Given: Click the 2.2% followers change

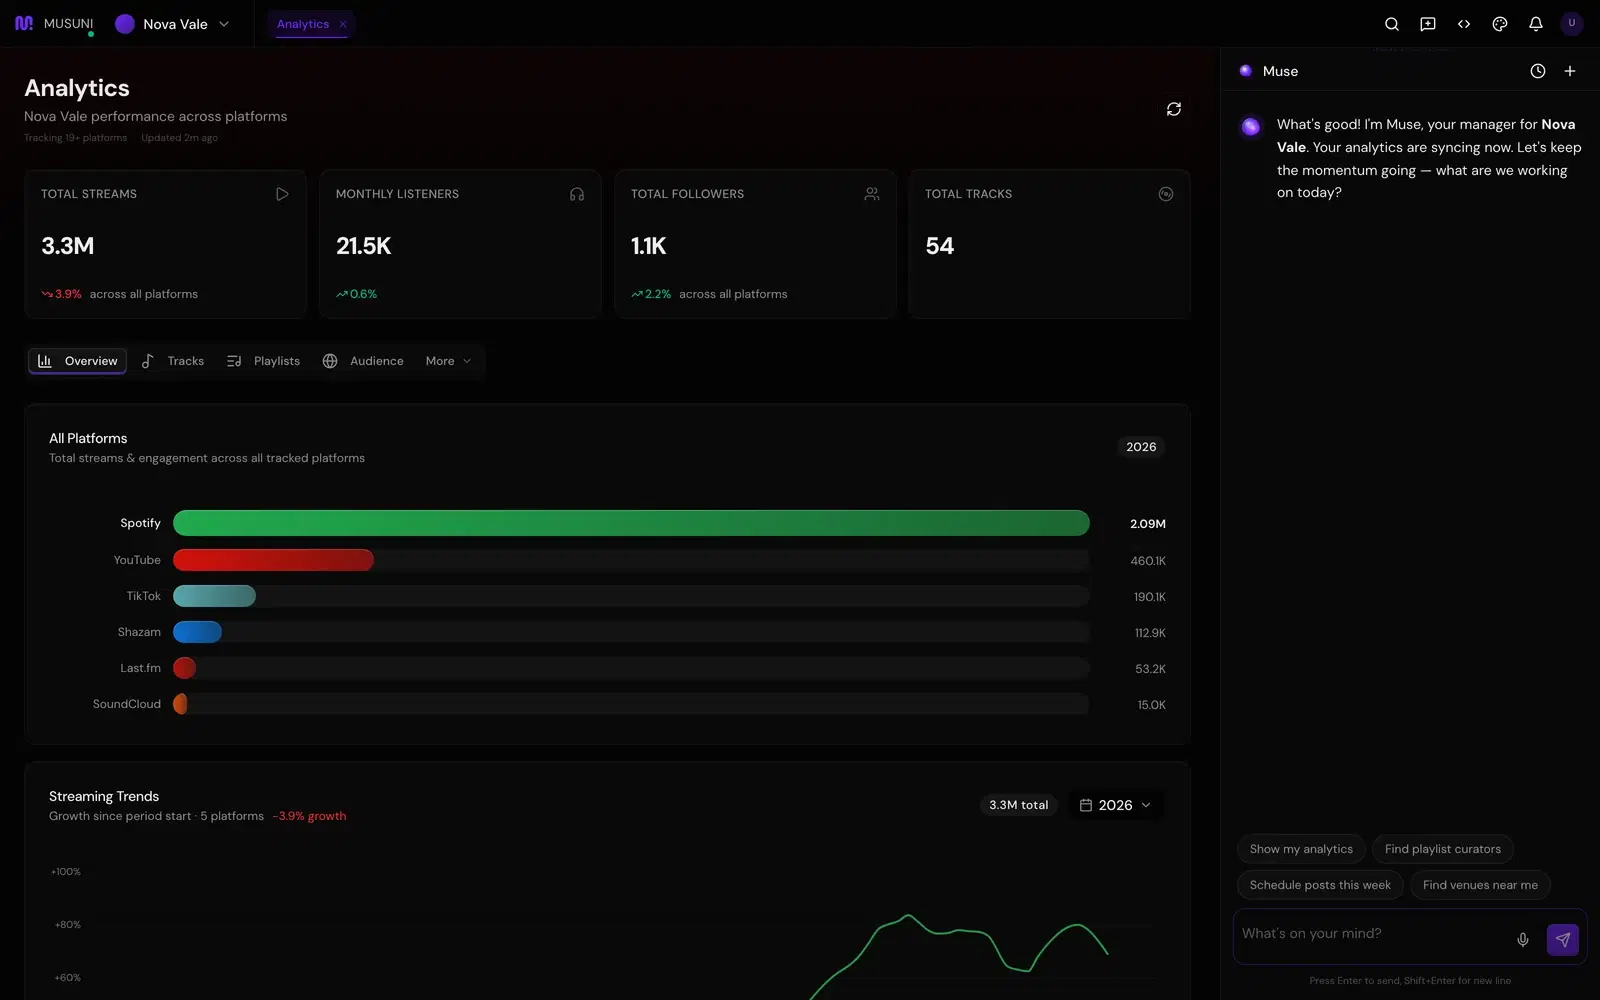Looking at the screenshot, I should coord(651,294).
